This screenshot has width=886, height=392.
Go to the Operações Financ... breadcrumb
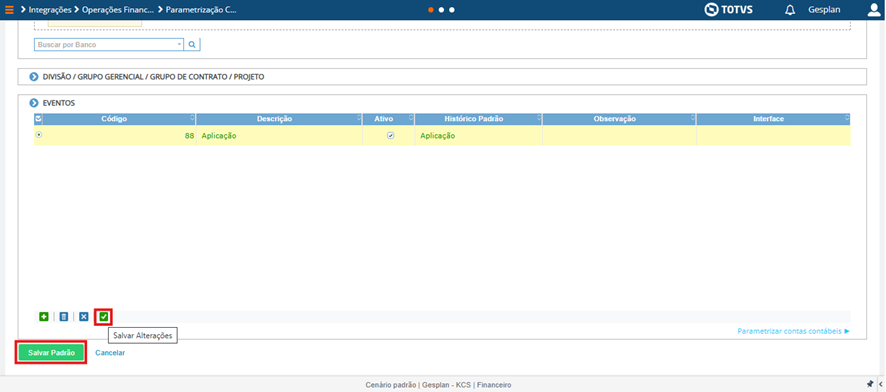pyautogui.click(x=118, y=10)
